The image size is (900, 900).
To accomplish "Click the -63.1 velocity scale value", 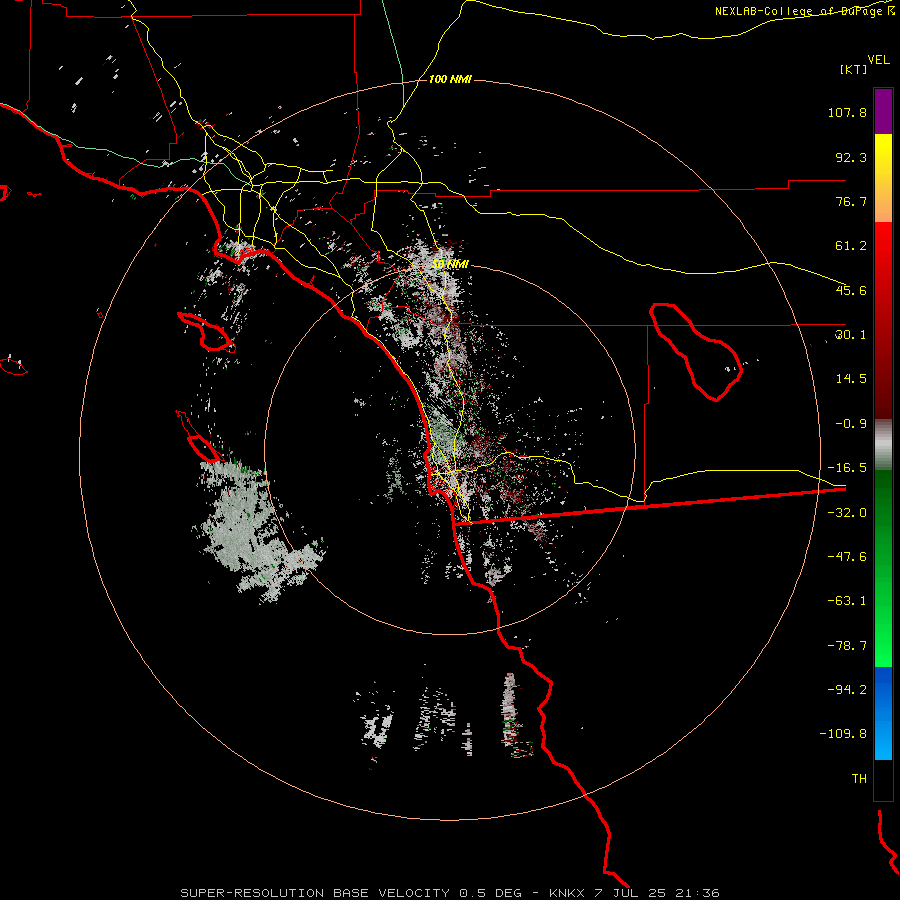I will pos(847,601).
